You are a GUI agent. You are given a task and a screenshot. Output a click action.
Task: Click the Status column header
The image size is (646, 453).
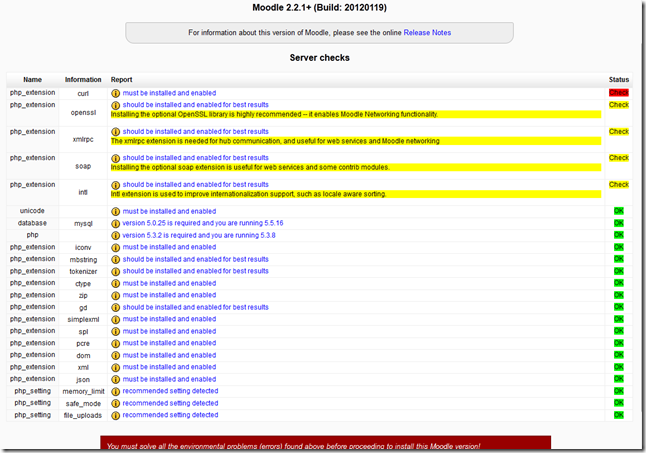[618, 79]
